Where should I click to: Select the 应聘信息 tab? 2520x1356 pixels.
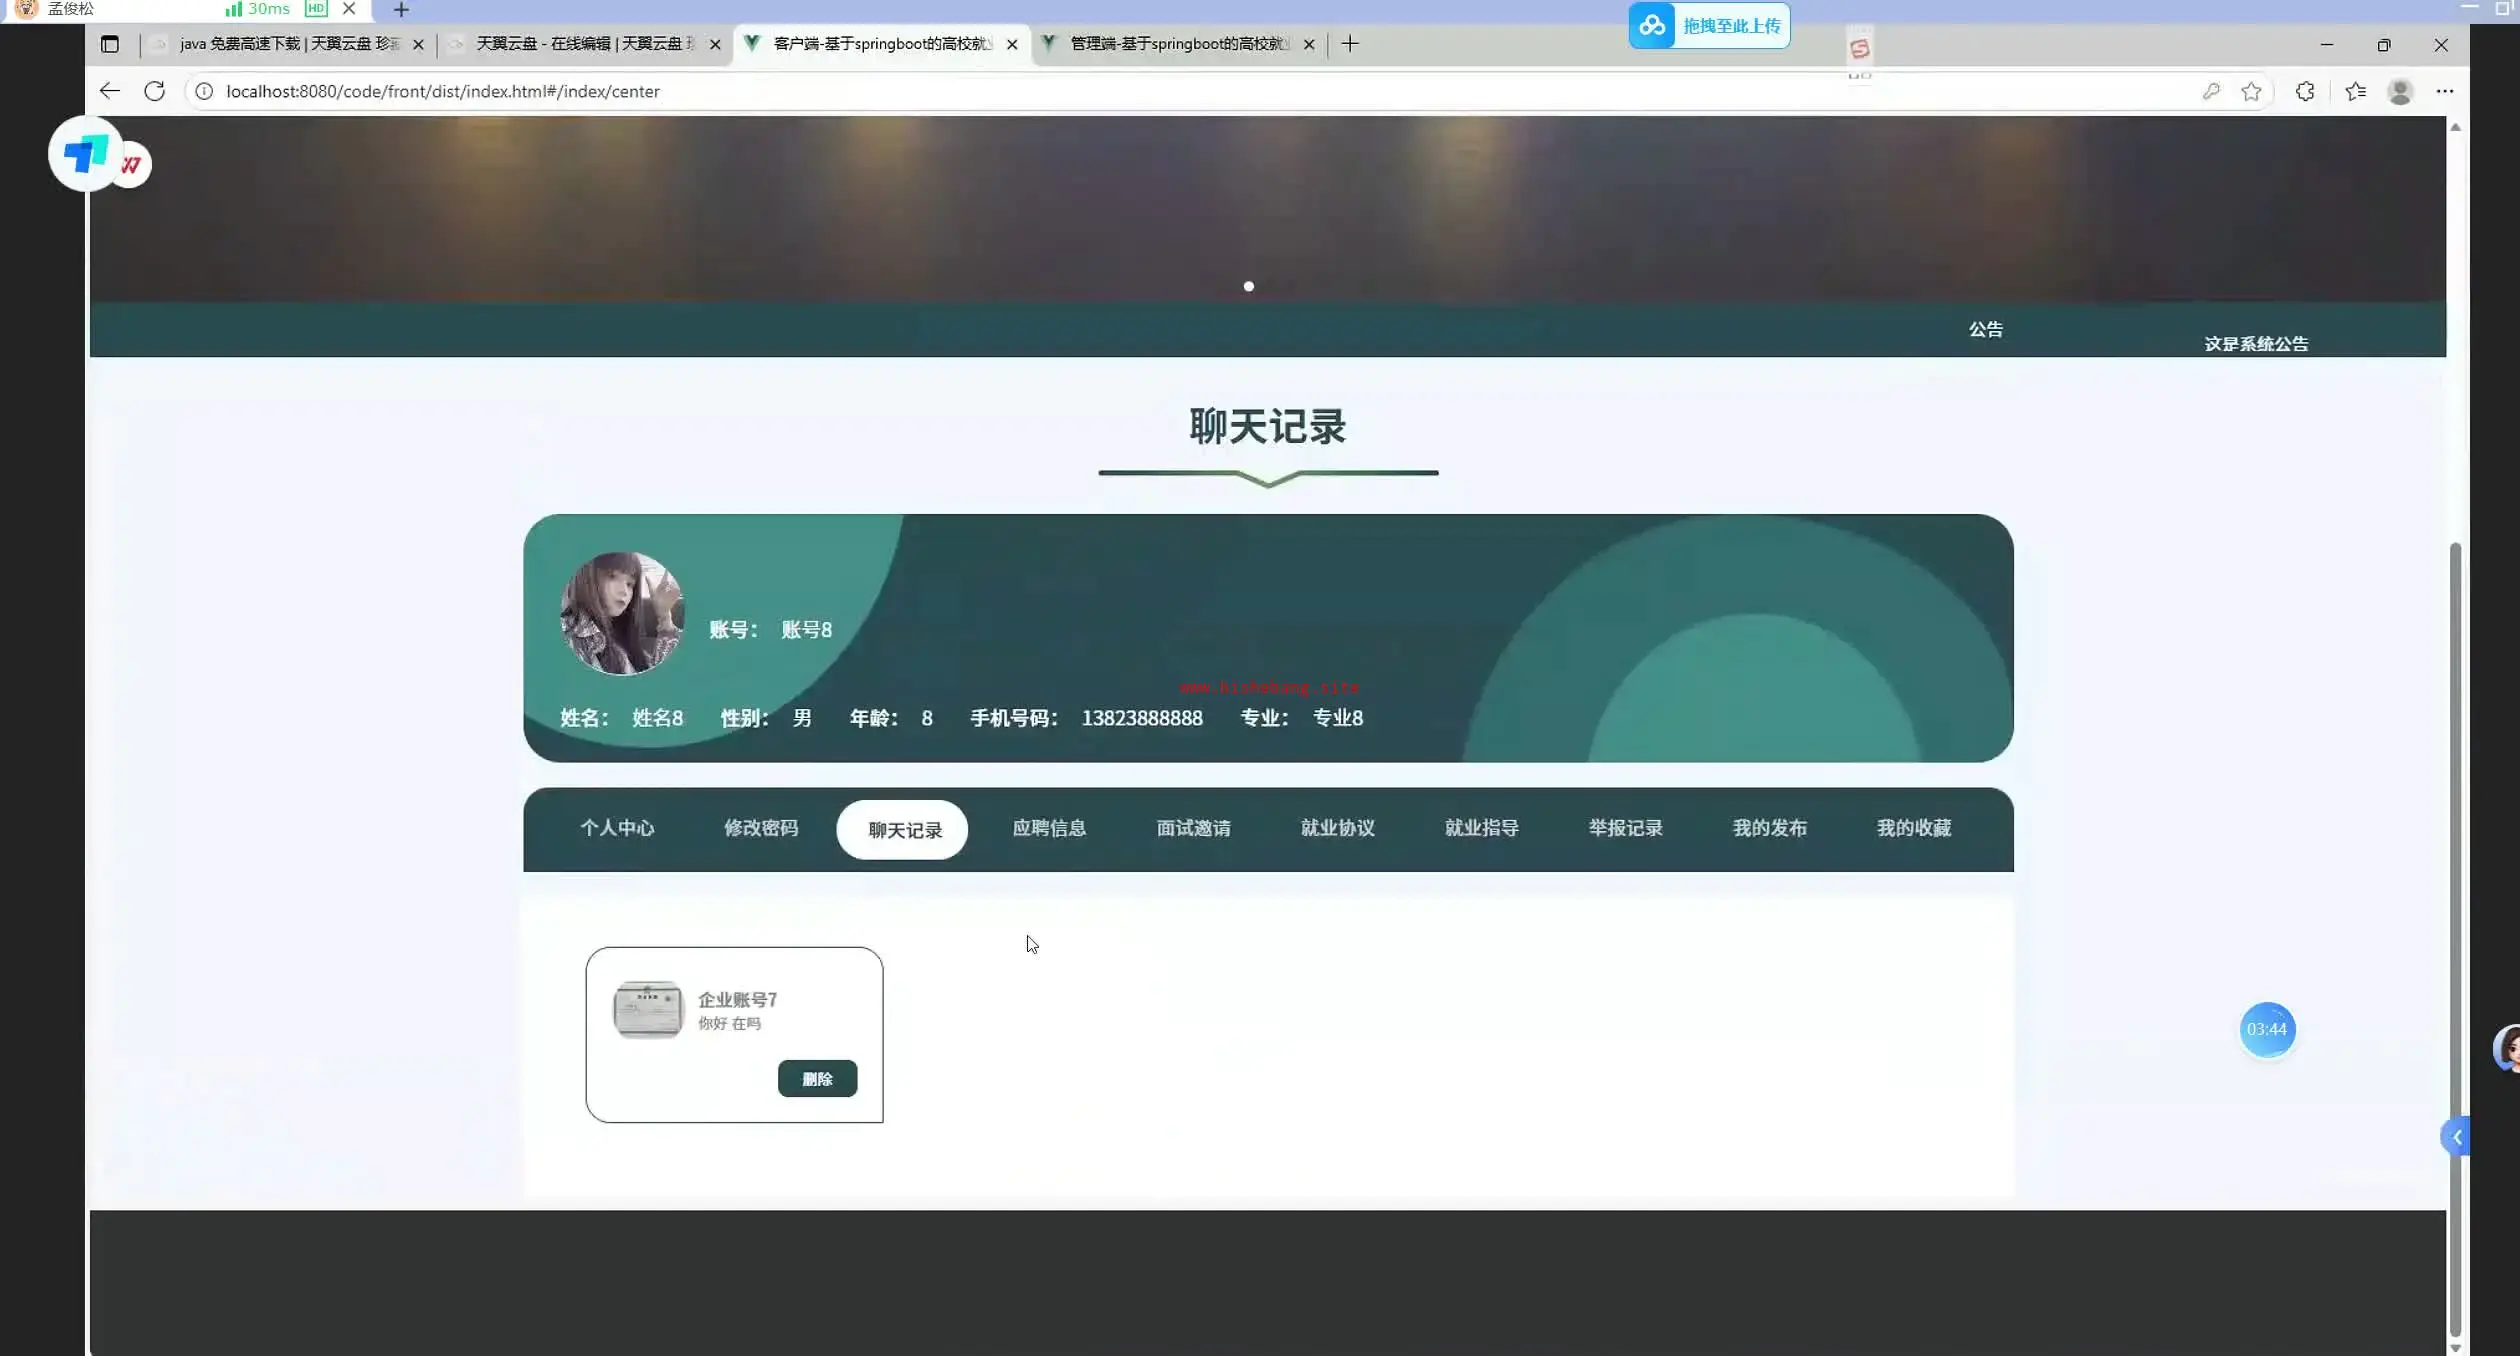point(1049,828)
